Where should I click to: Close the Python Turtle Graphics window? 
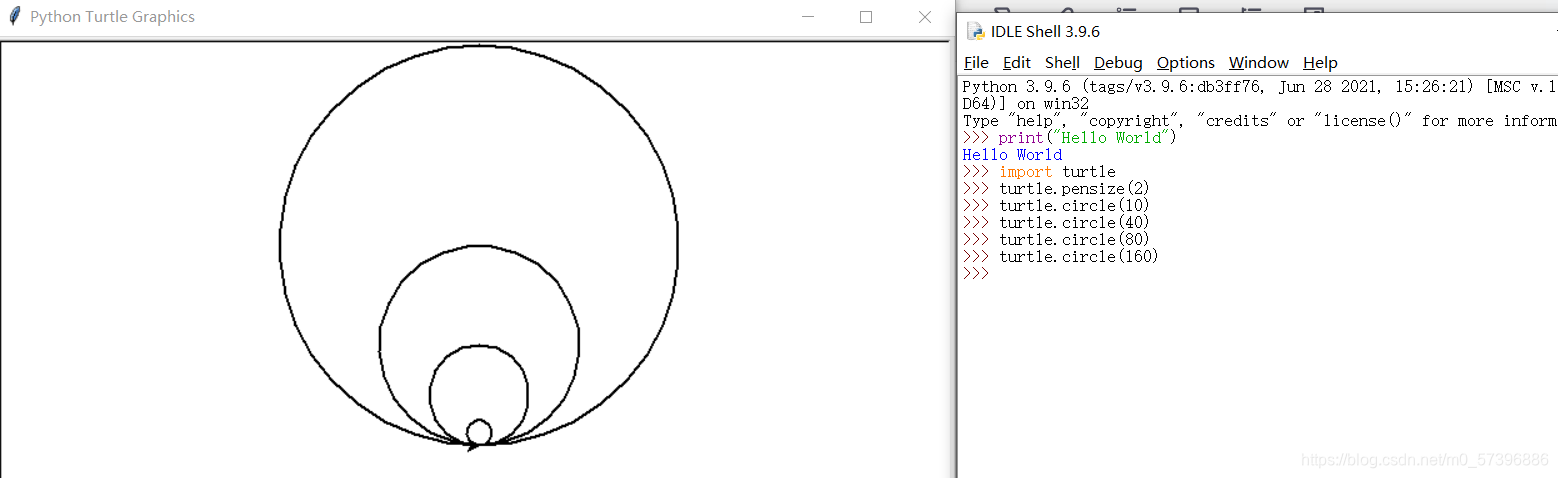point(924,17)
